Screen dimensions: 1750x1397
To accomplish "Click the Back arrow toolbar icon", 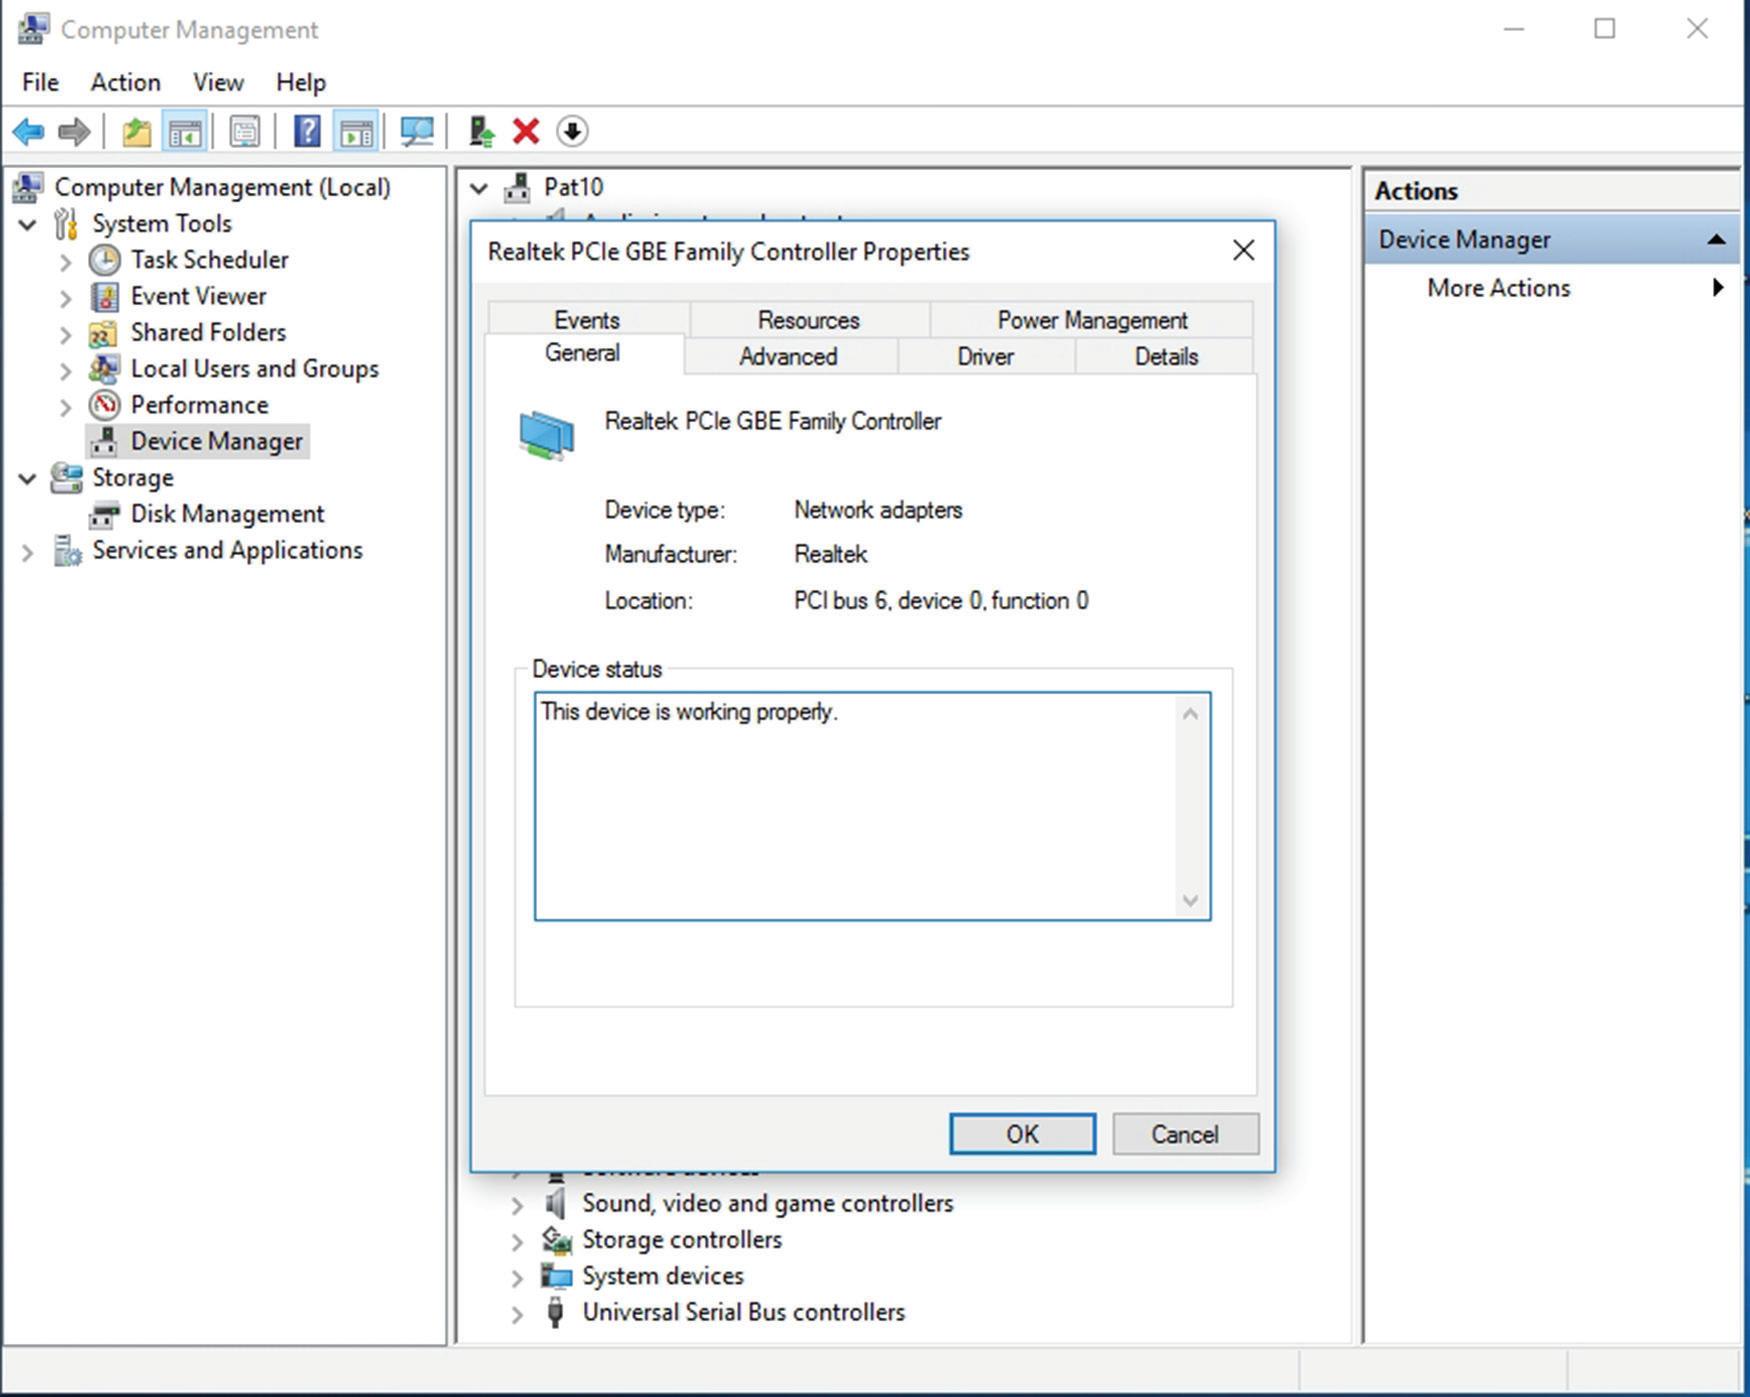I will 29,131.
